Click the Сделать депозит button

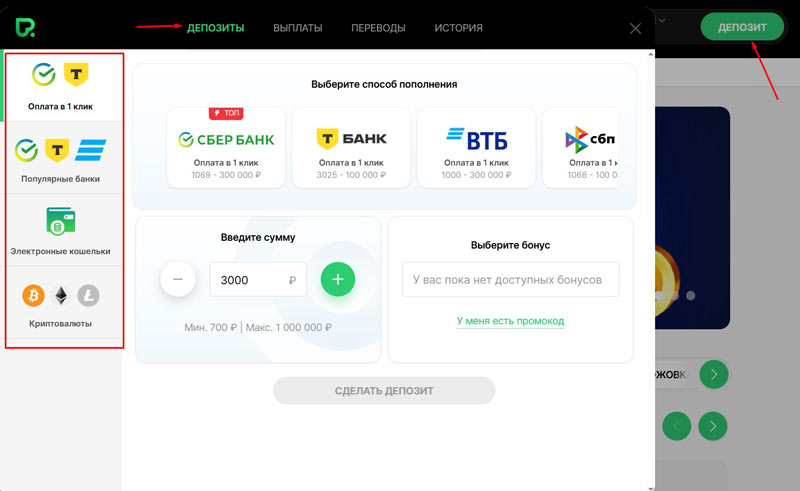tap(384, 391)
